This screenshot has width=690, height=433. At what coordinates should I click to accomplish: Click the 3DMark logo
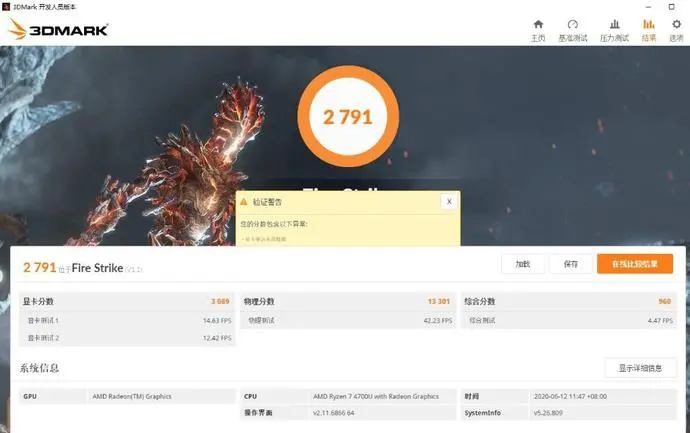click(x=59, y=29)
